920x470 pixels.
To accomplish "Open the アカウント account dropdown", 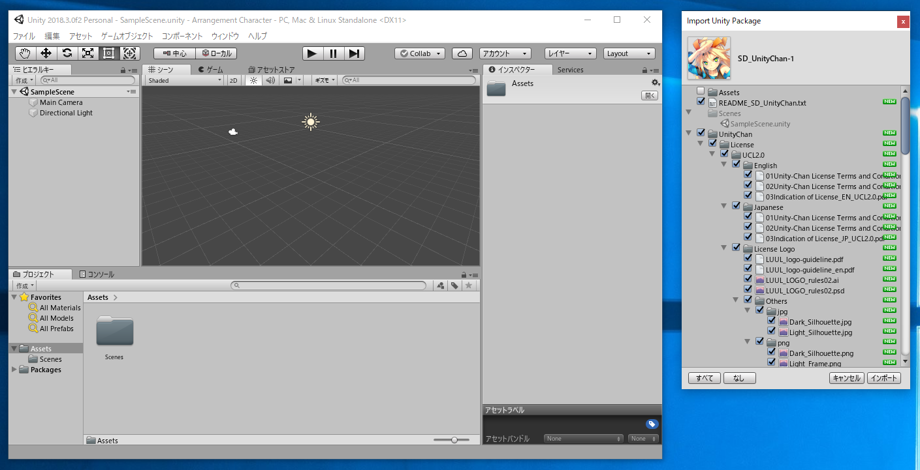I will [505, 53].
